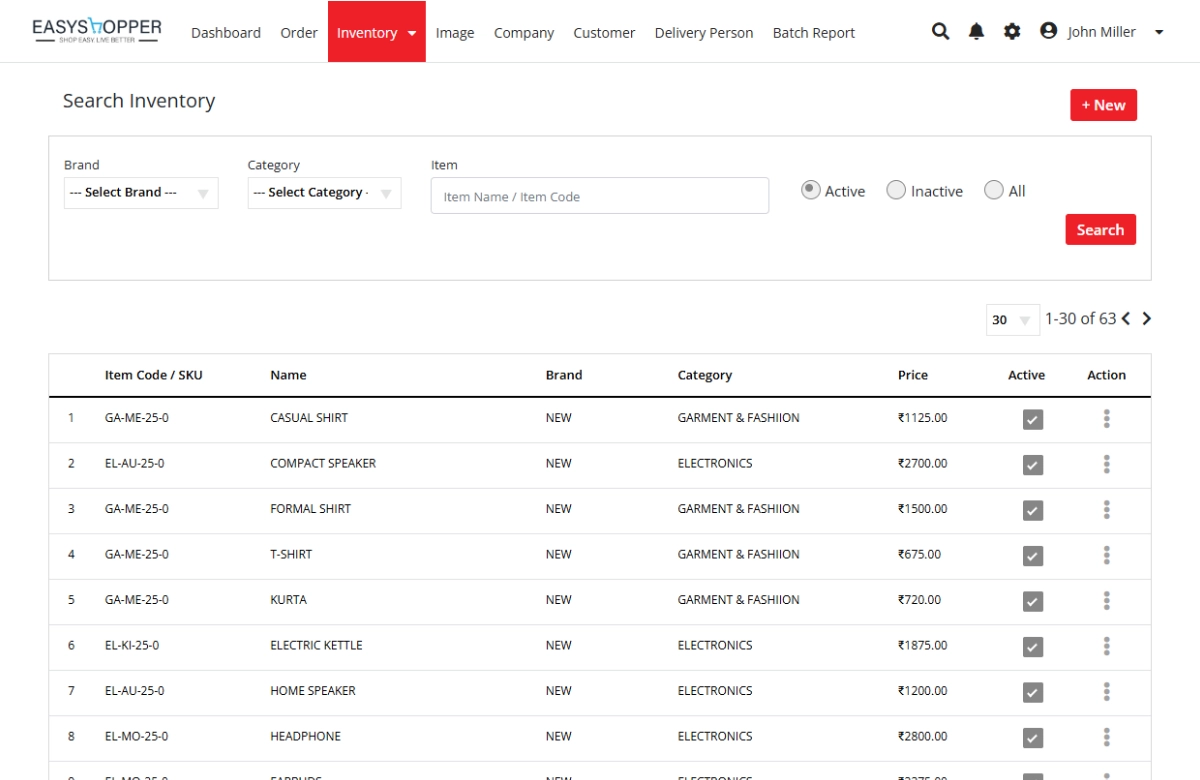Select the Inactive radio button
Screen dimensions: 1200x780
tap(896, 190)
